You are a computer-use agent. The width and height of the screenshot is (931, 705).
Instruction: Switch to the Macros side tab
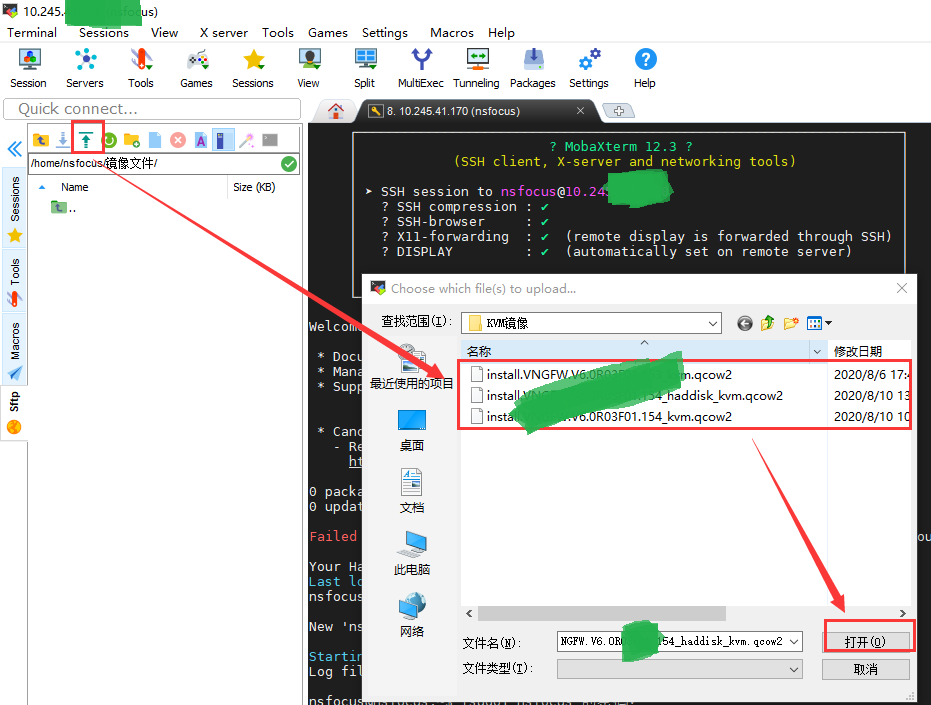pyautogui.click(x=15, y=350)
